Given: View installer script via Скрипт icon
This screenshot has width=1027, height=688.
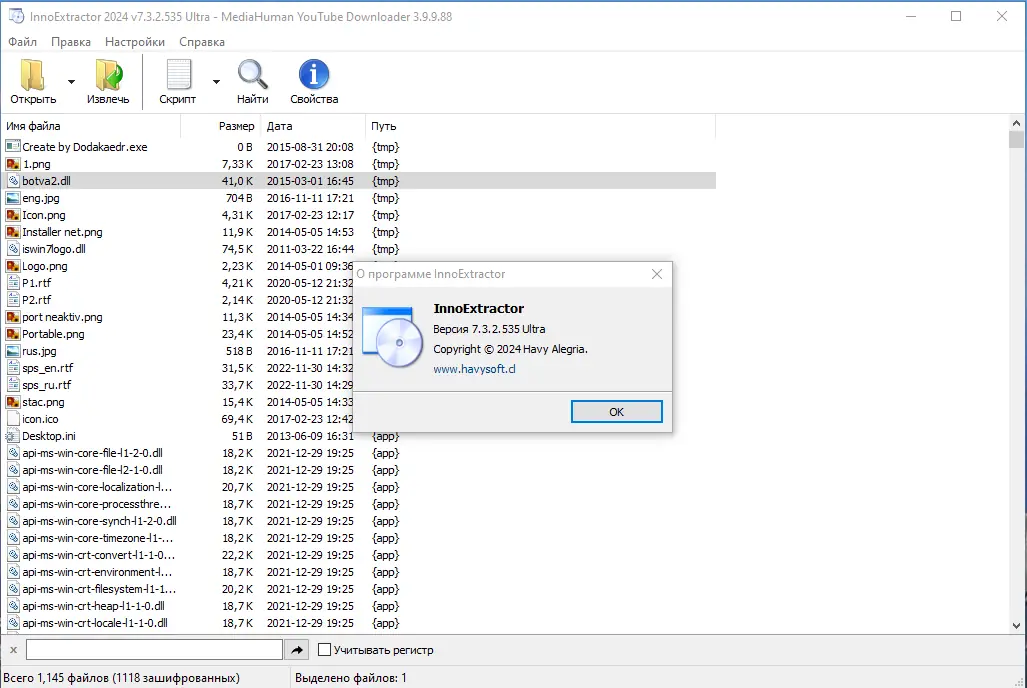Looking at the screenshot, I should click(177, 75).
